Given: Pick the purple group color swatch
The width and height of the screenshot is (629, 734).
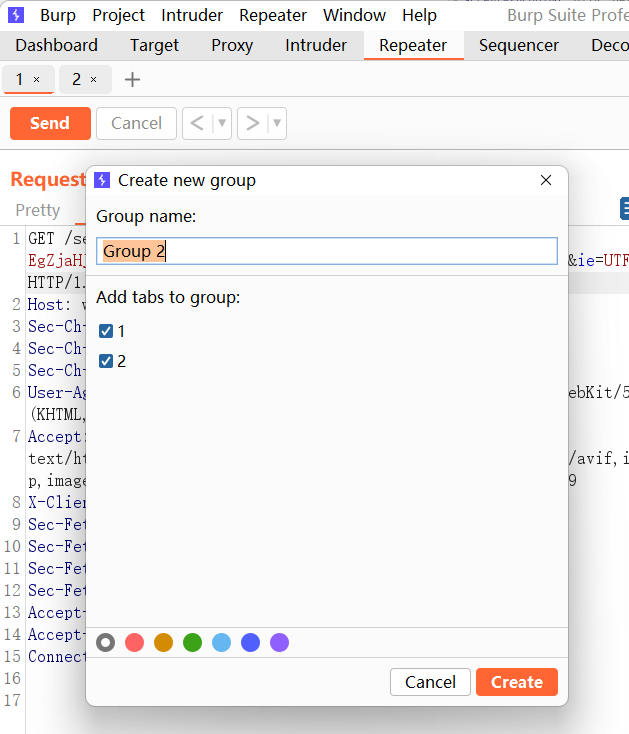Looking at the screenshot, I should click(279, 643).
